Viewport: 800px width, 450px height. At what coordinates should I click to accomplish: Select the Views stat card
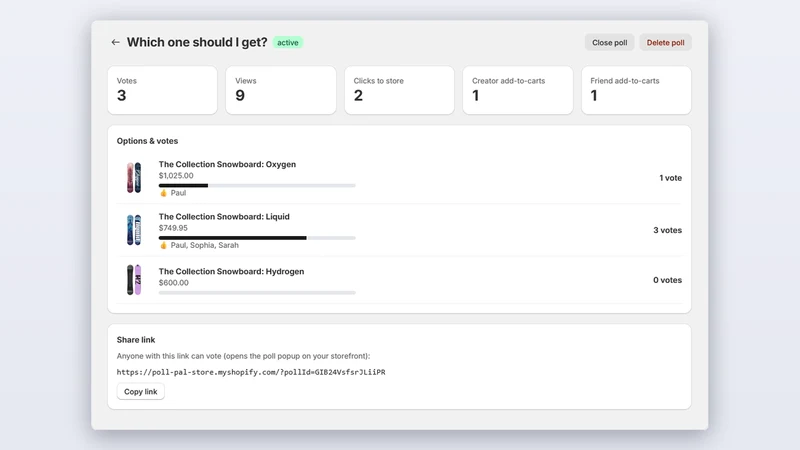(x=281, y=90)
